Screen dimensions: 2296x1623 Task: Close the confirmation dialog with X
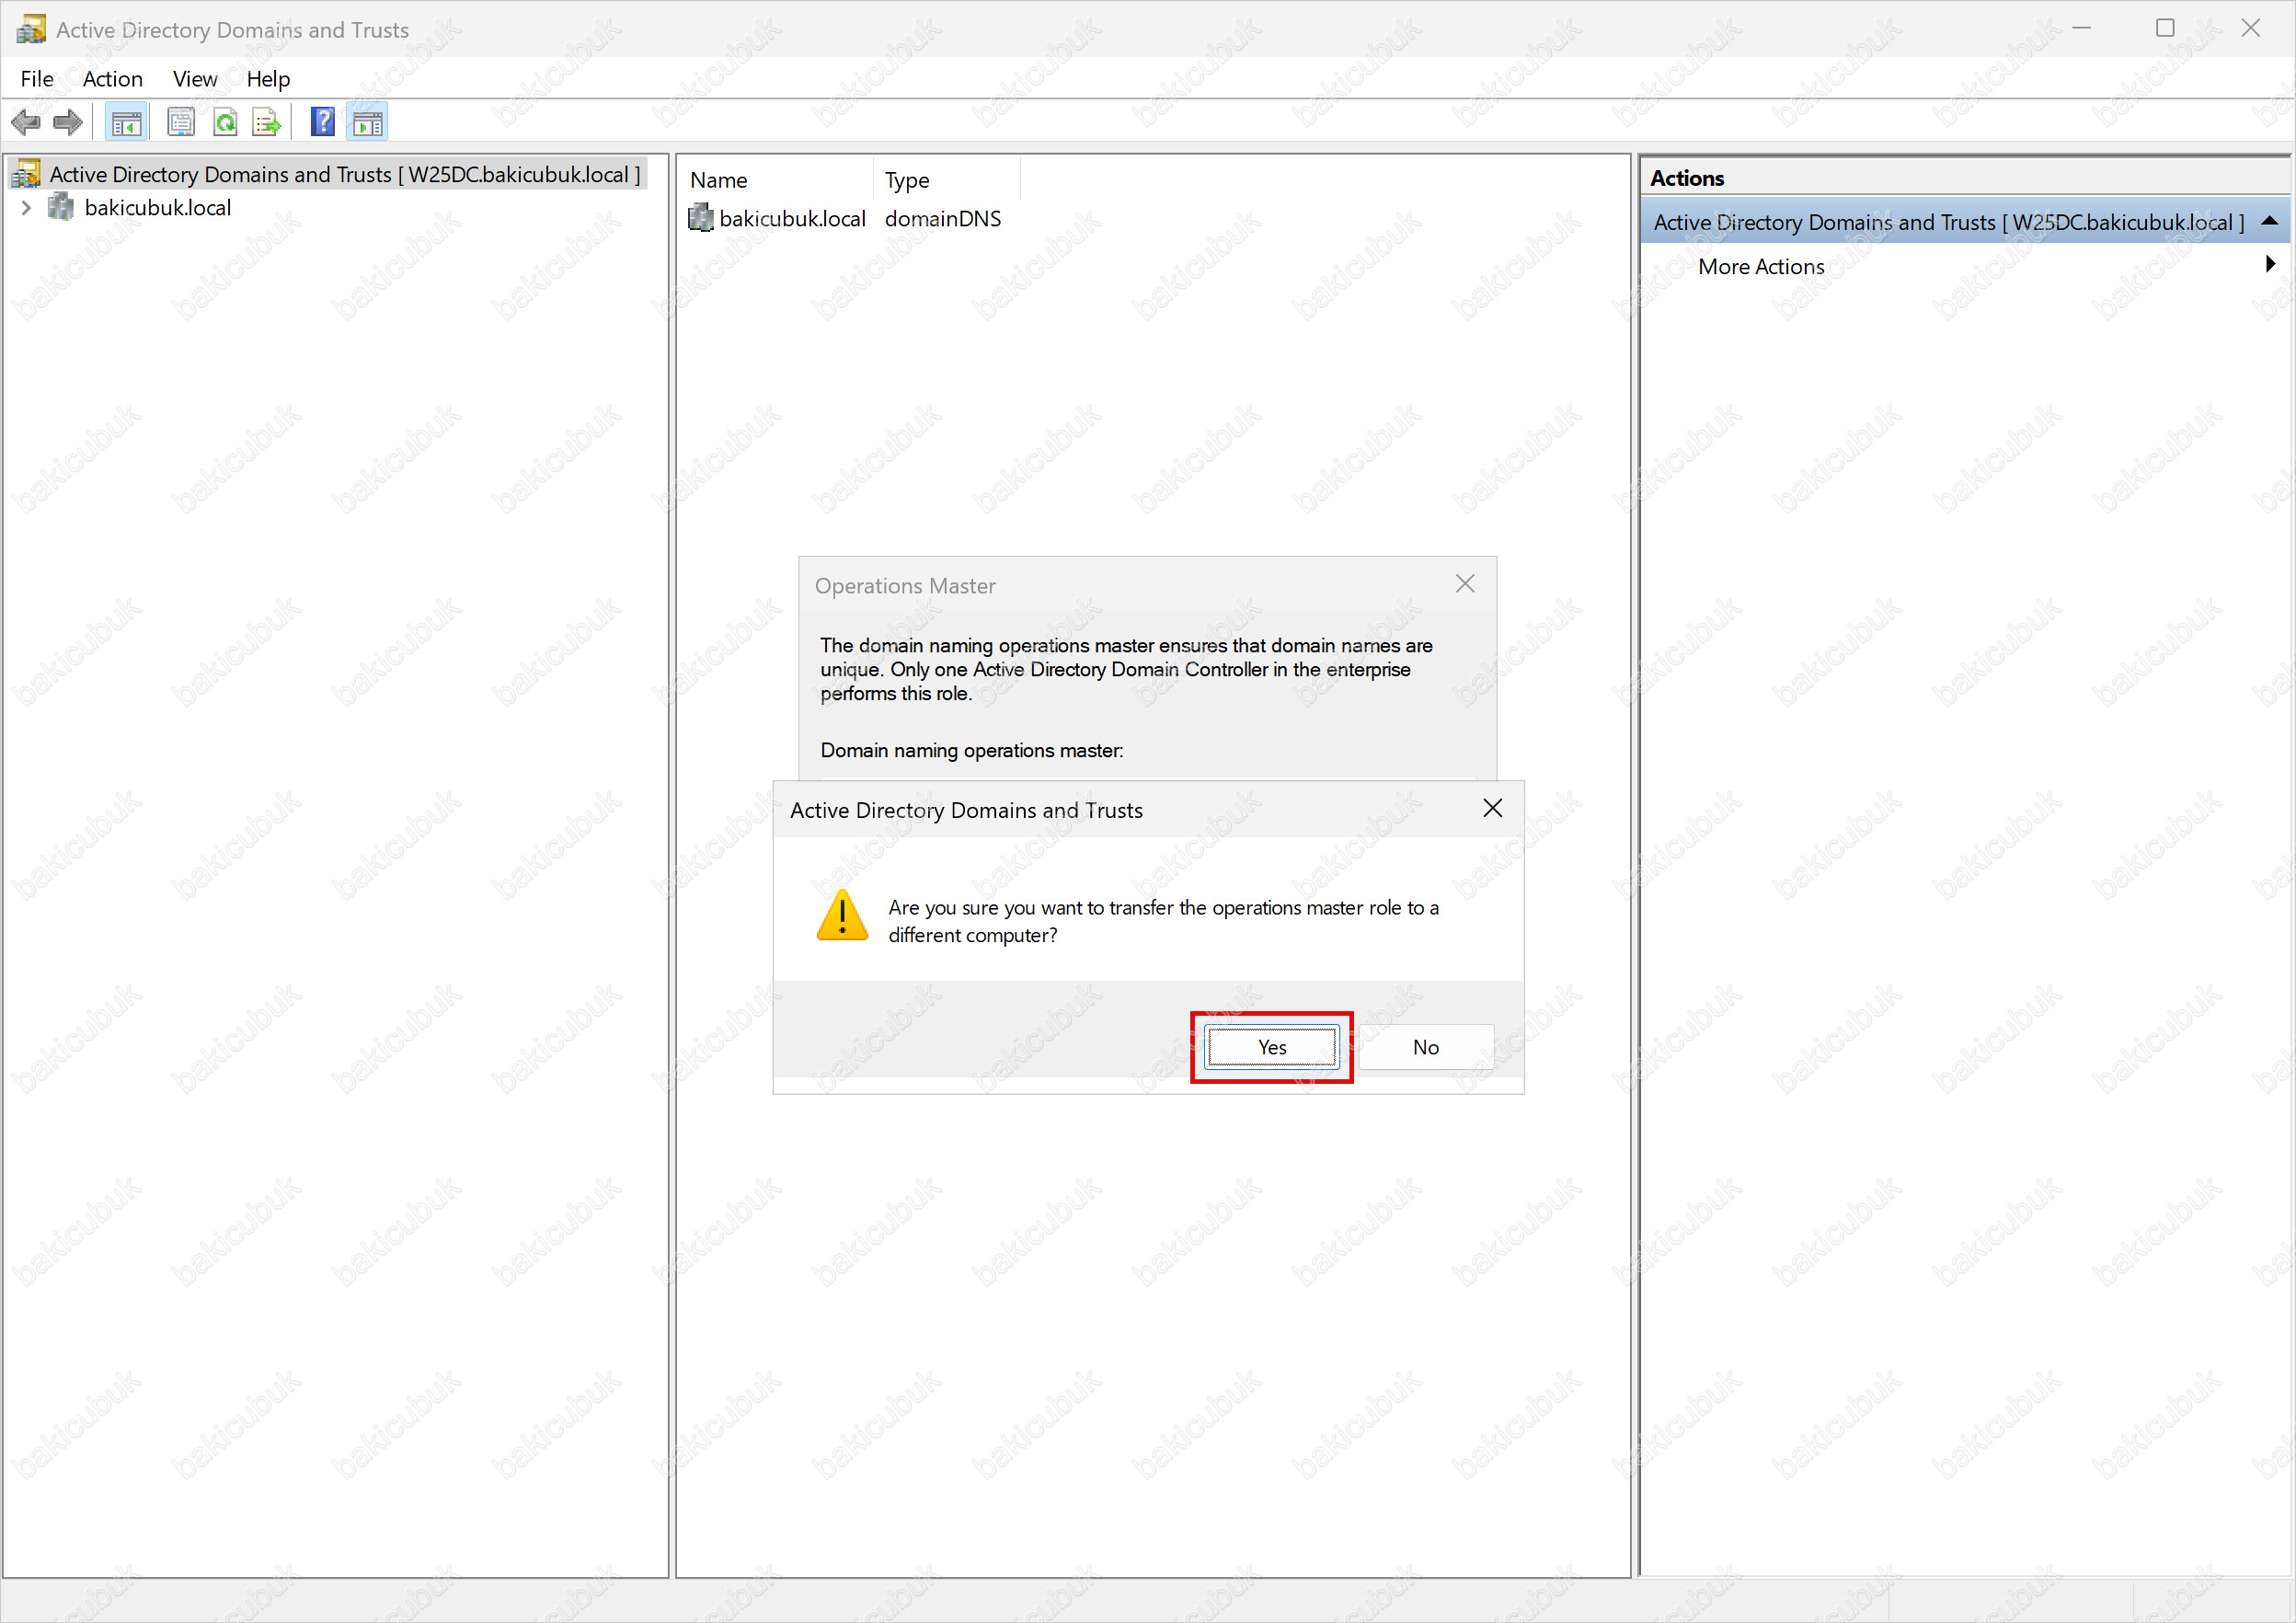coord(1492,808)
